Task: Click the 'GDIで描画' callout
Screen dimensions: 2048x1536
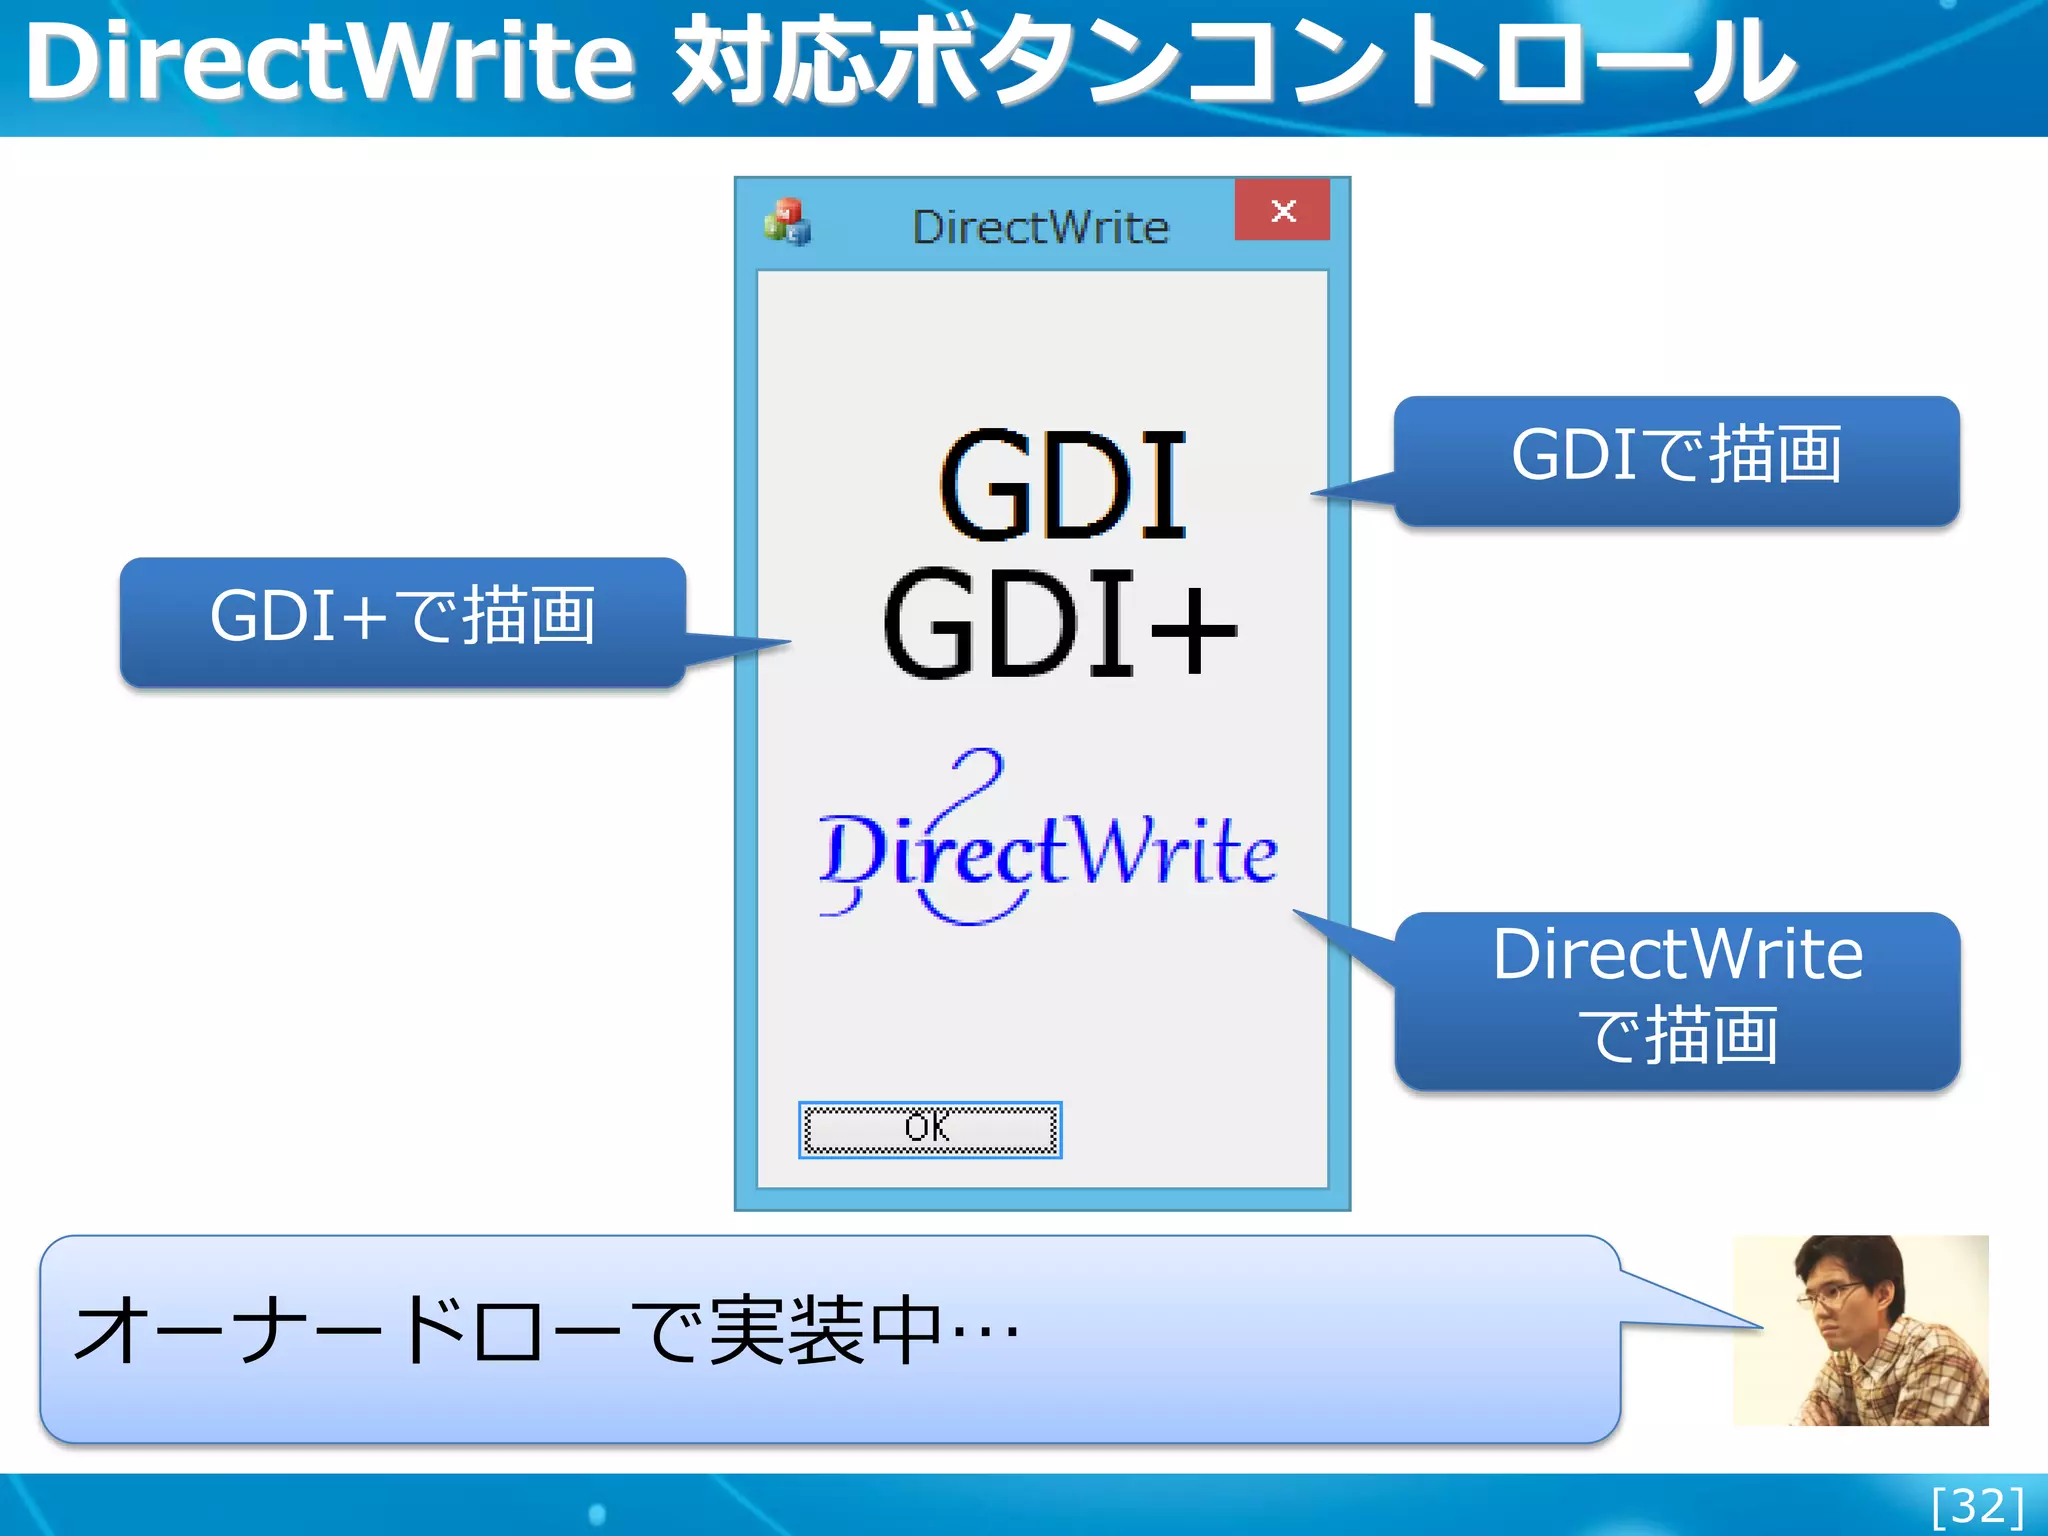Action: 1676,460
